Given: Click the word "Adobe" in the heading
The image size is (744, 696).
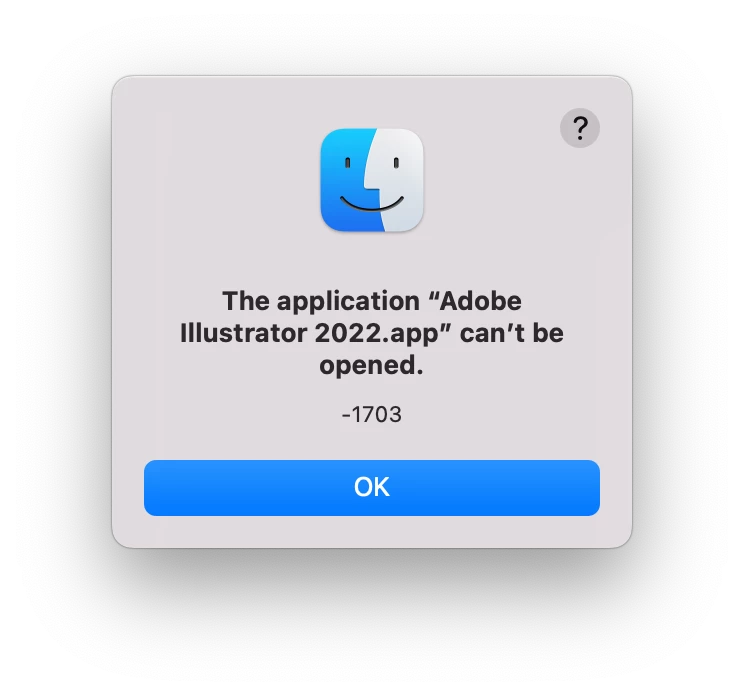Looking at the screenshot, I should click(x=480, y=301).
